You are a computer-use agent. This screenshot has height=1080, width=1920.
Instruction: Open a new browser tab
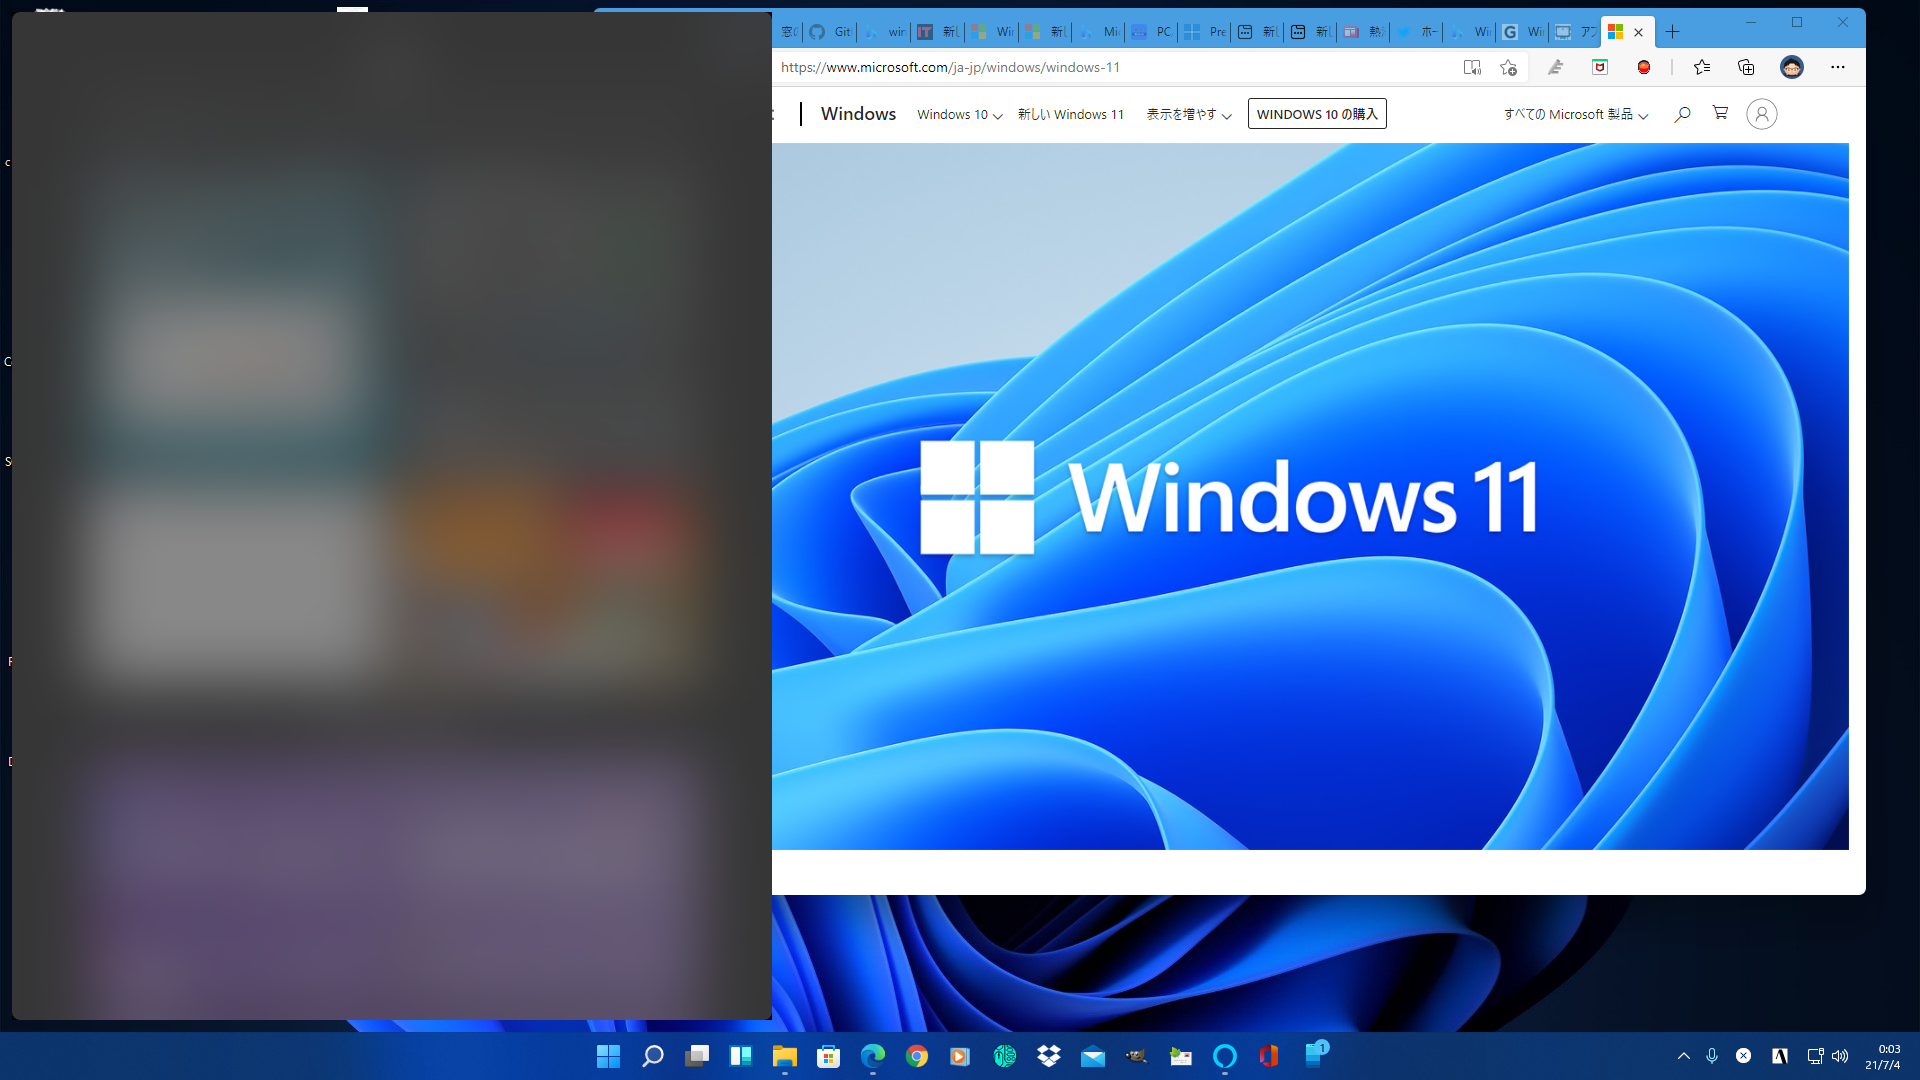(x=1672, y=32)
